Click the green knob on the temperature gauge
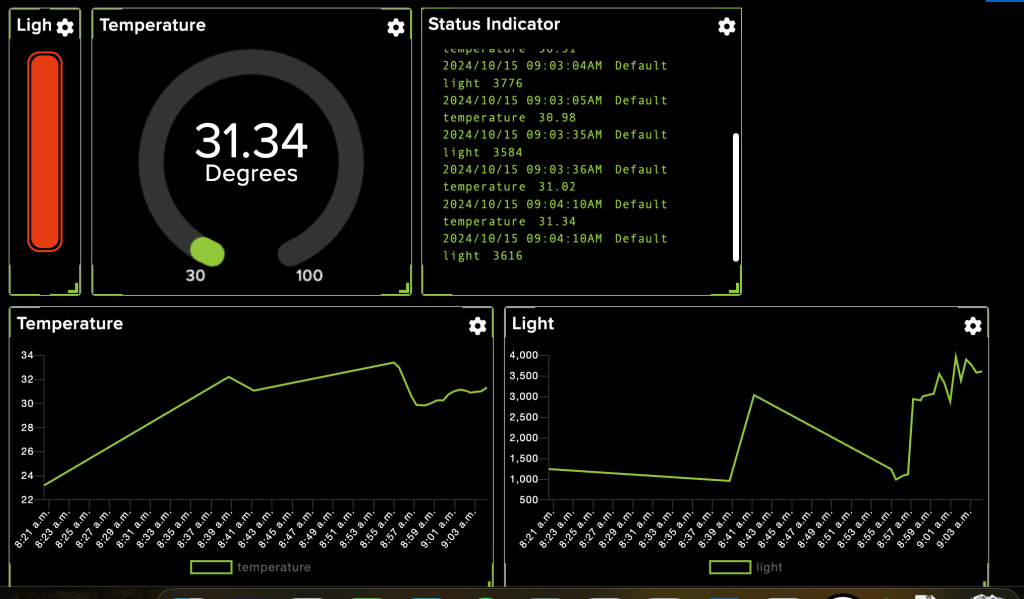 click(x=207, y=251)
